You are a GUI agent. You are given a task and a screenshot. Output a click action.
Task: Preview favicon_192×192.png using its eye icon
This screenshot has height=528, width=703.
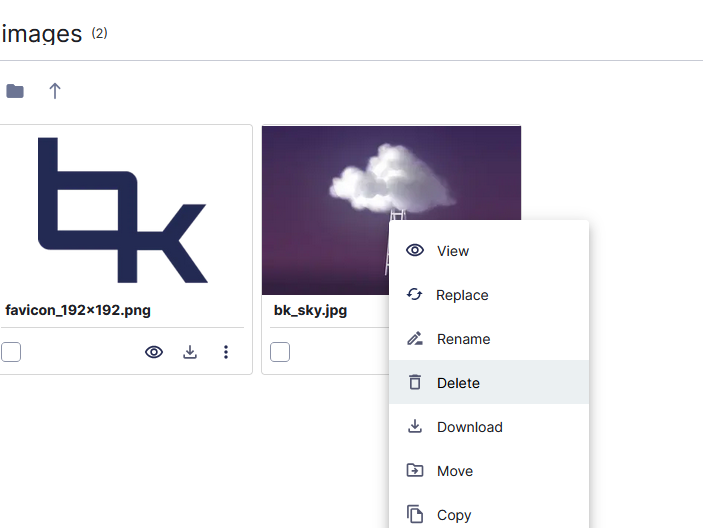click(x=154, y=352)
